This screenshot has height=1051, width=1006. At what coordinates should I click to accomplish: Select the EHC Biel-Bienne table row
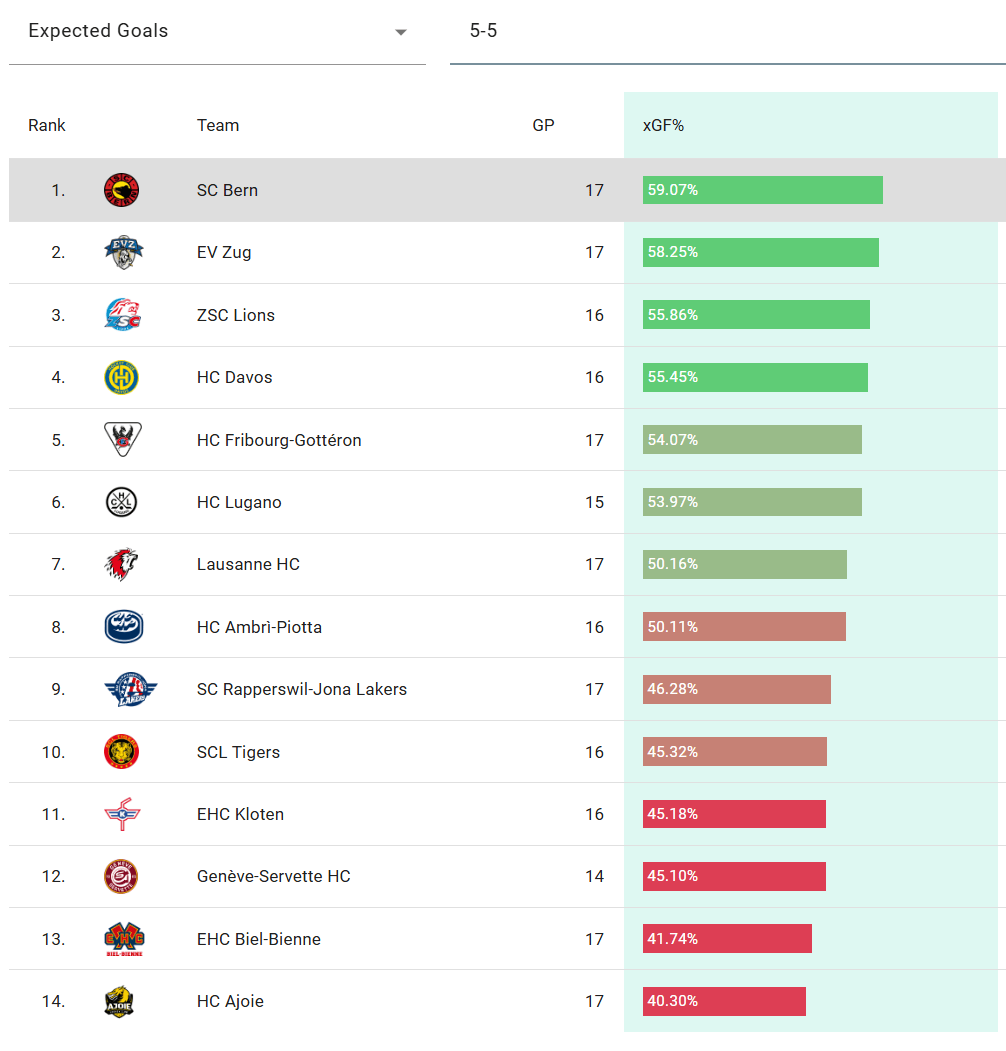pos(400,939)
